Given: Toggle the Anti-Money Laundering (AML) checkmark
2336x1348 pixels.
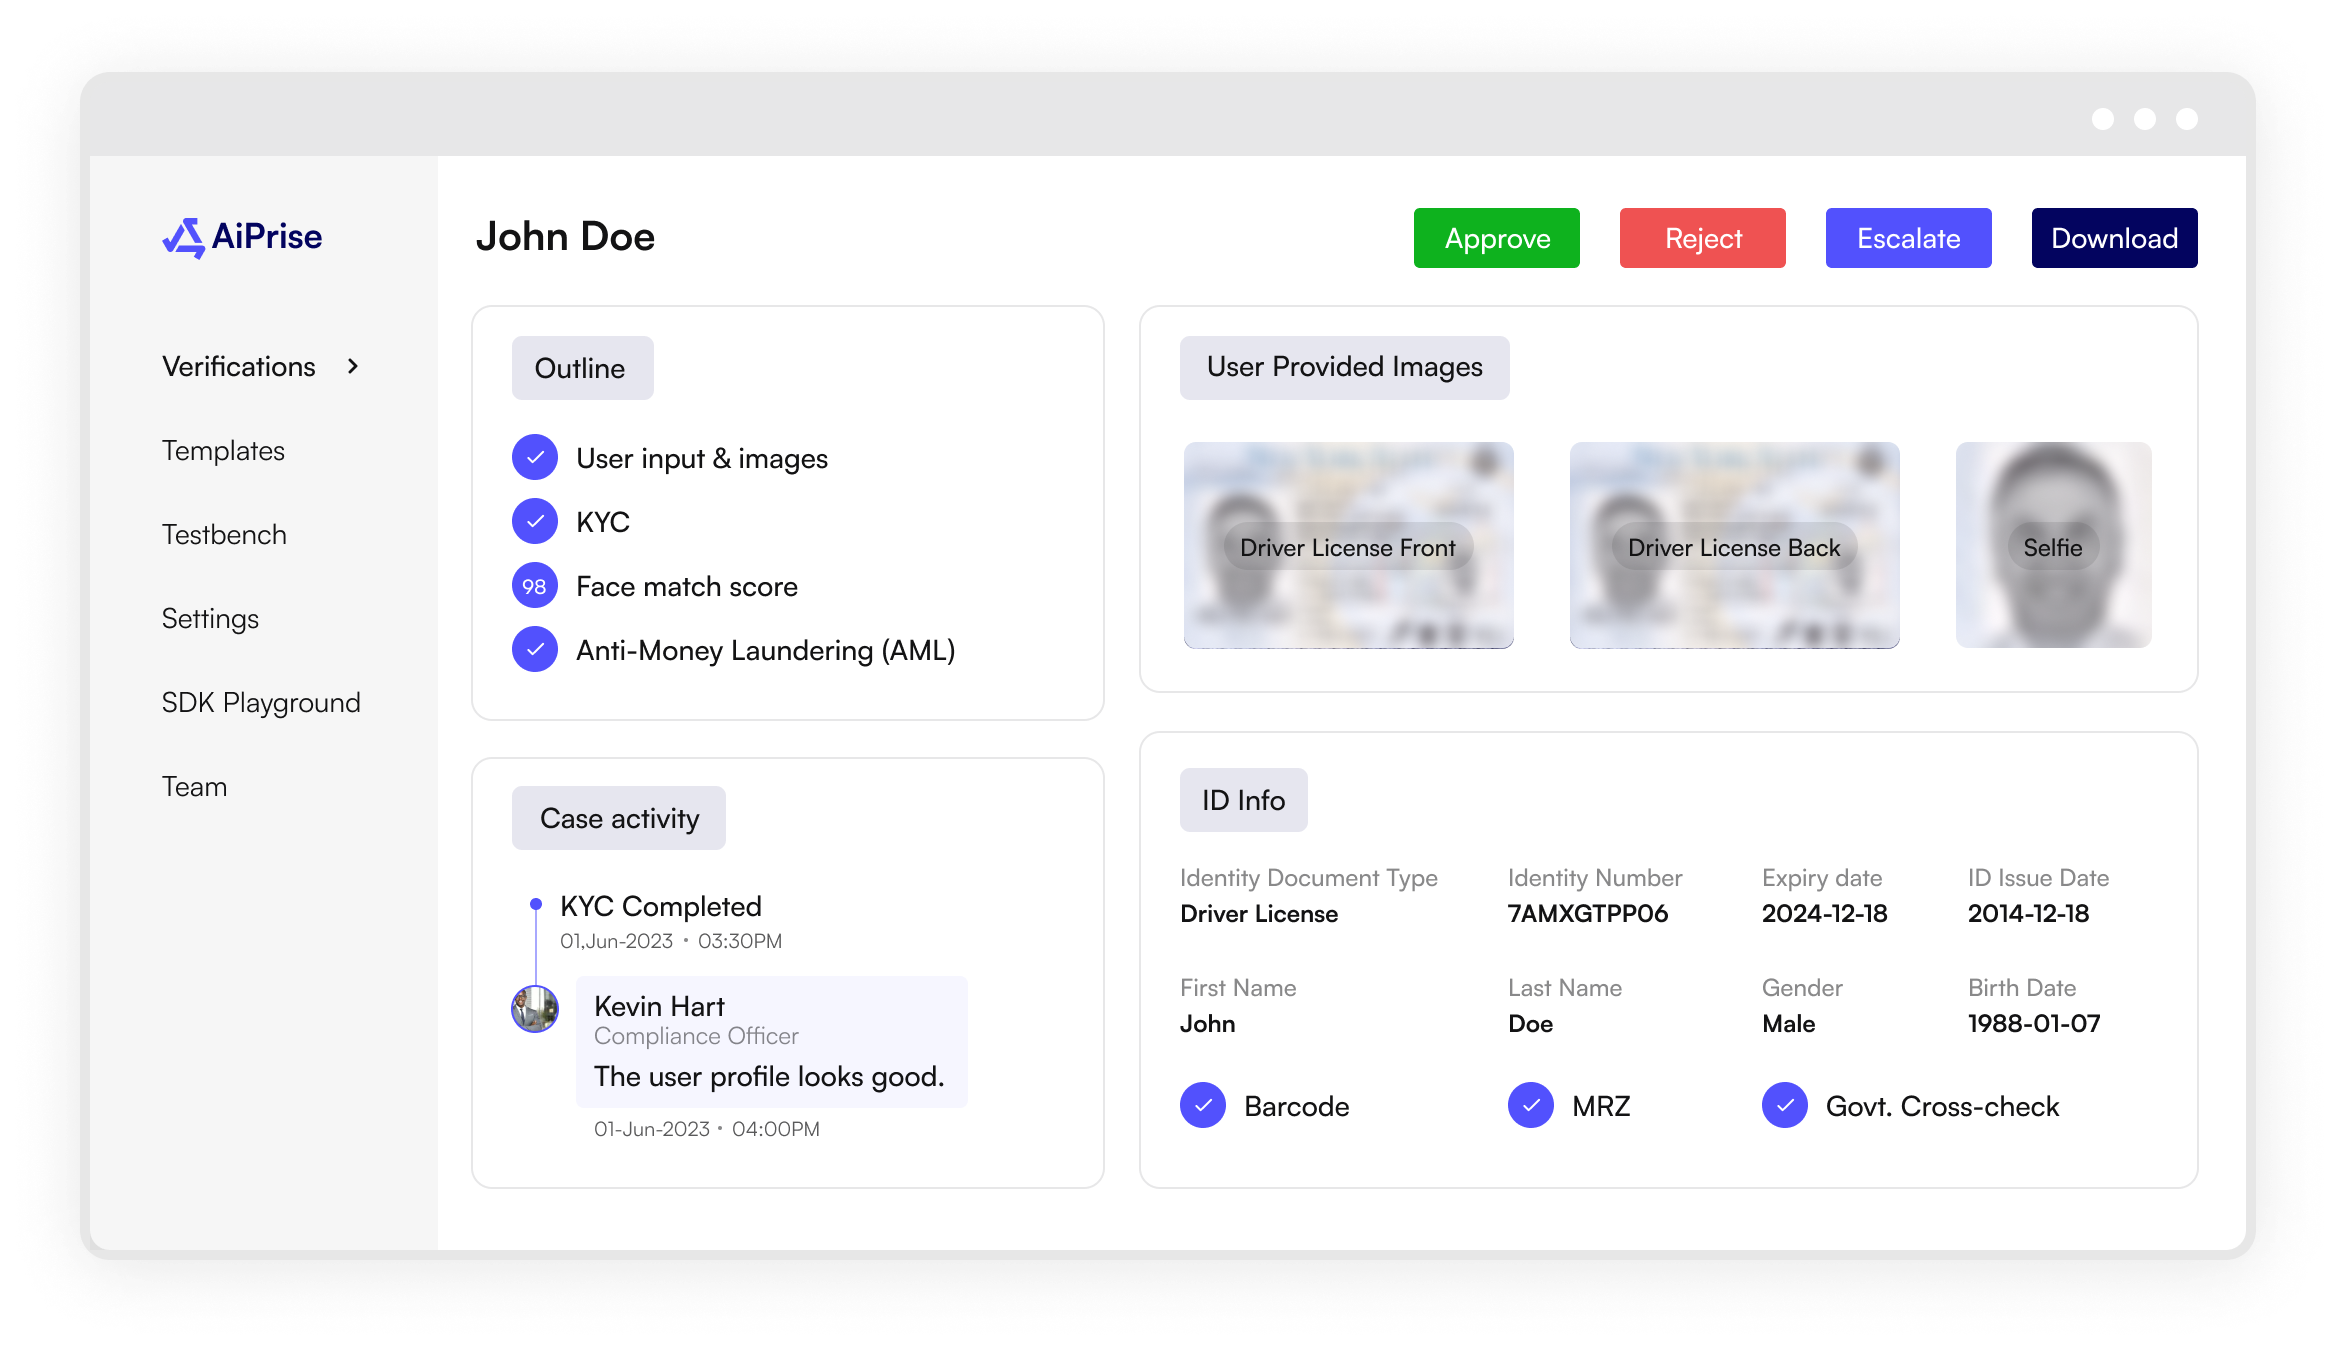Looking at the screenshot, I should (x=535, y=650).
